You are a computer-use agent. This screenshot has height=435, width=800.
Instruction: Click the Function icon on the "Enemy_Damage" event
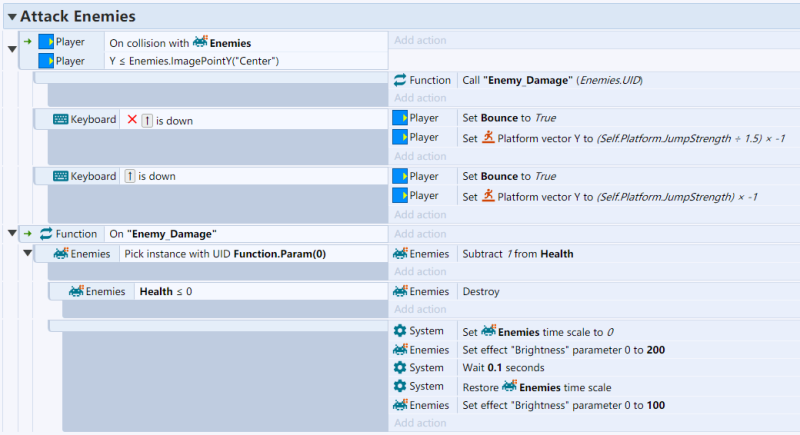point(46,234)
